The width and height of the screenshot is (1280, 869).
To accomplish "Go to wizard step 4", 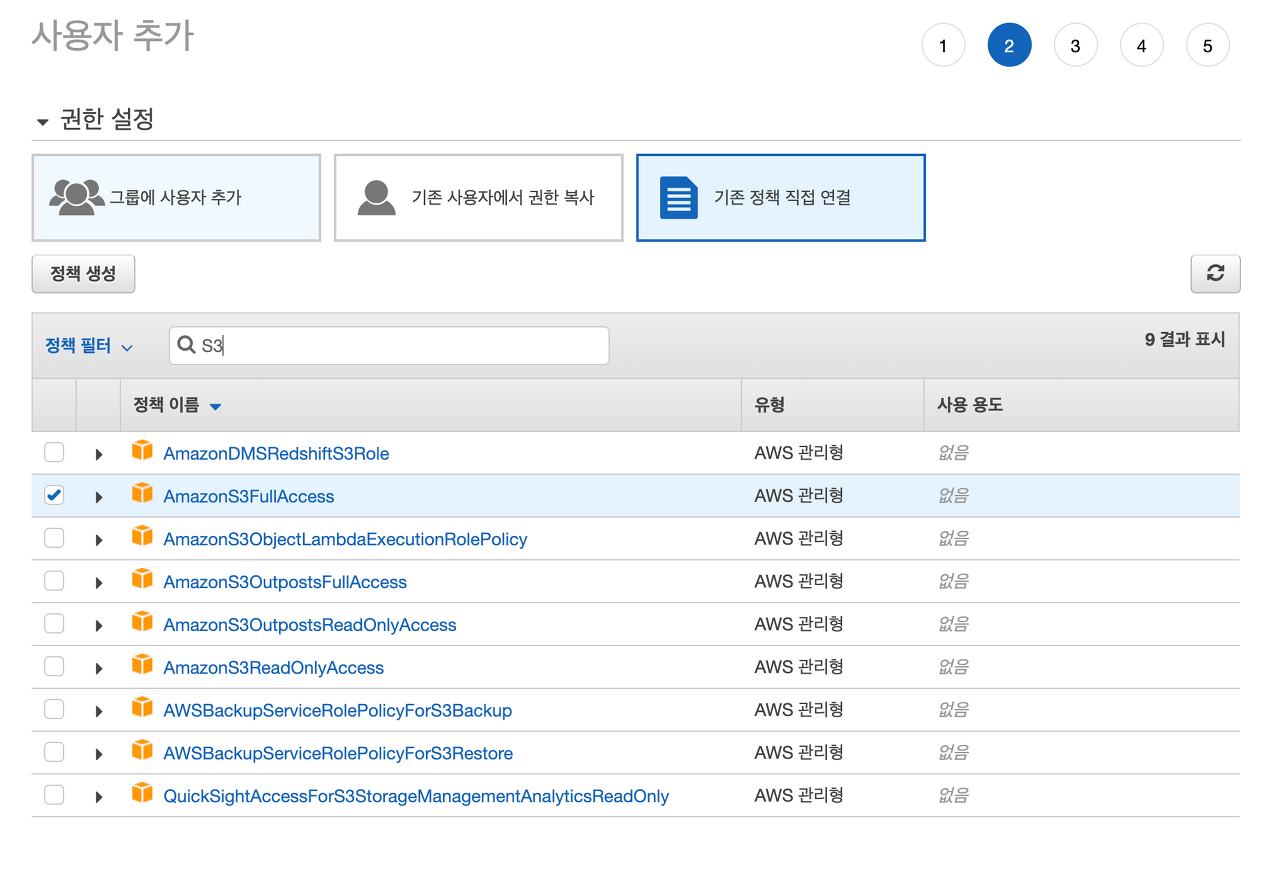I will coord(1141,45).
